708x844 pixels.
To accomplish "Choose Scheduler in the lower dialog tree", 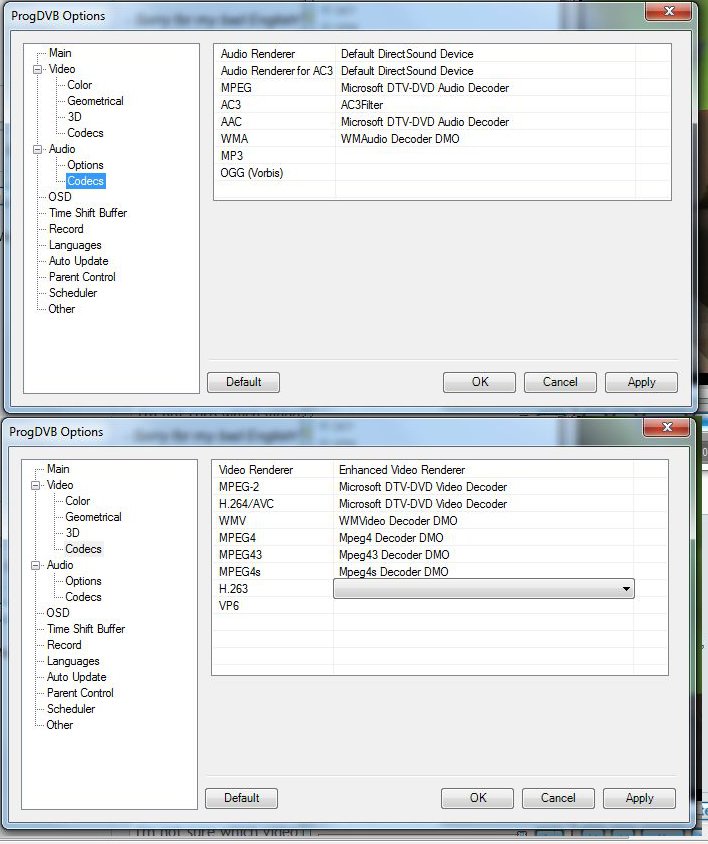I will pos(71,709).
